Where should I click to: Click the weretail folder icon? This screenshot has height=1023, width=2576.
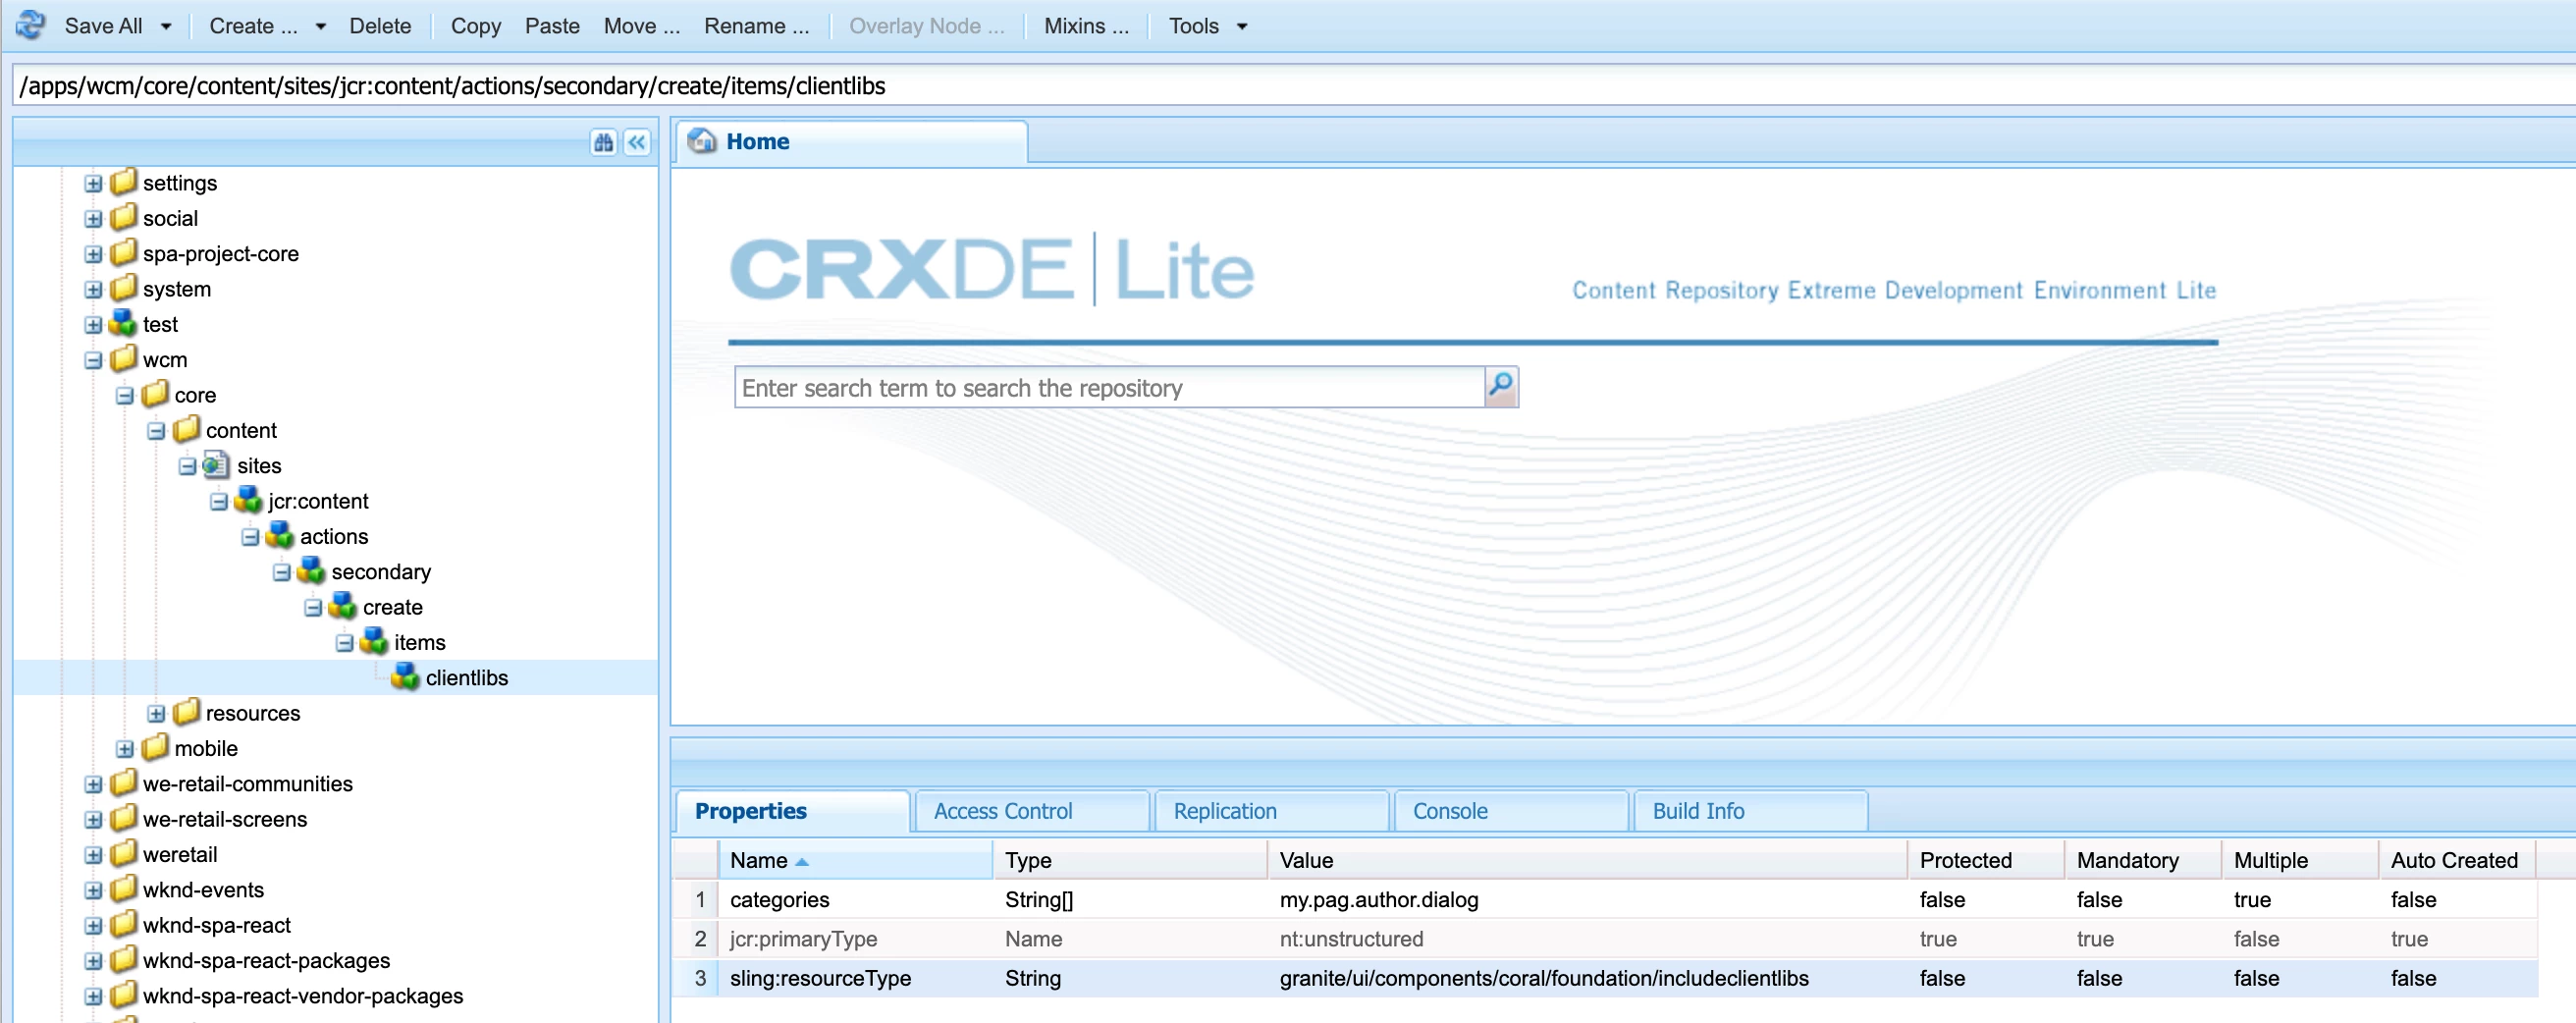pyautogui.click(x=123, y=853)
